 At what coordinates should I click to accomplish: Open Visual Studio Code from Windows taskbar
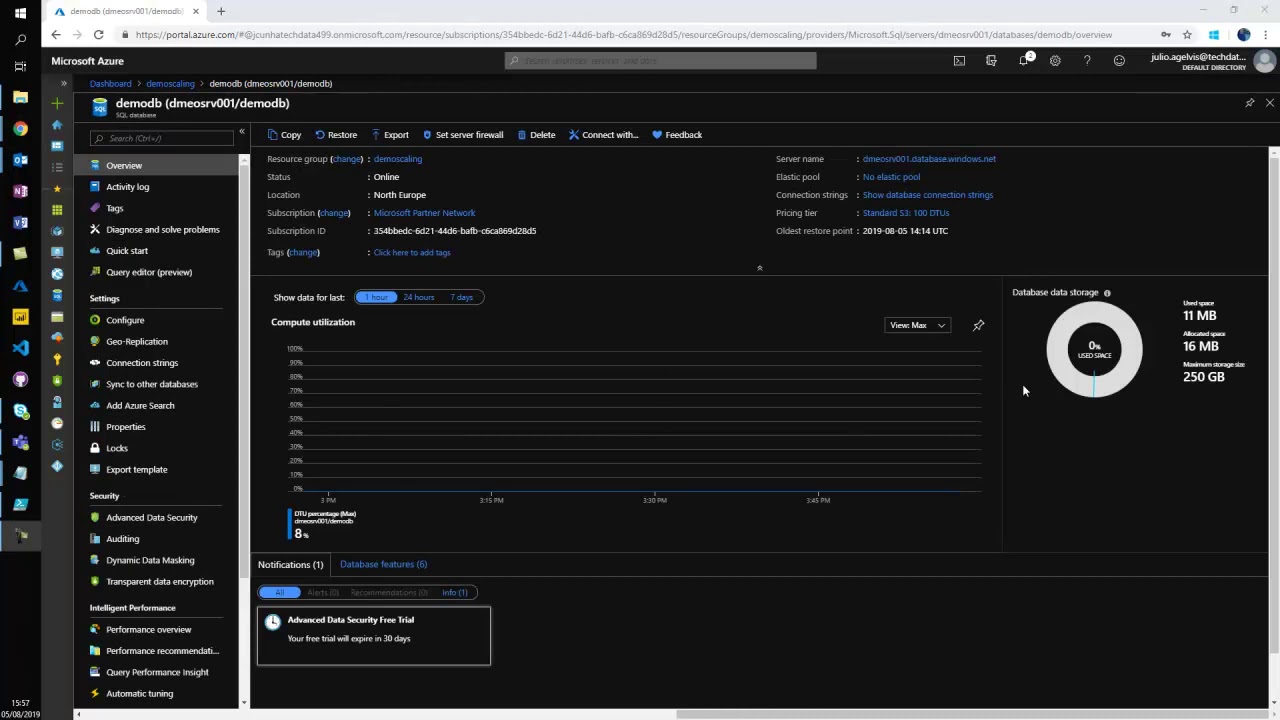pyautogui.click(x=20, y=348)
